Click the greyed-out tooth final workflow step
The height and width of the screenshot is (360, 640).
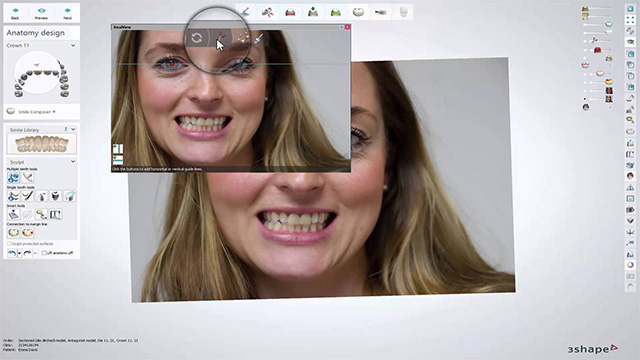(x=403, y=12)
